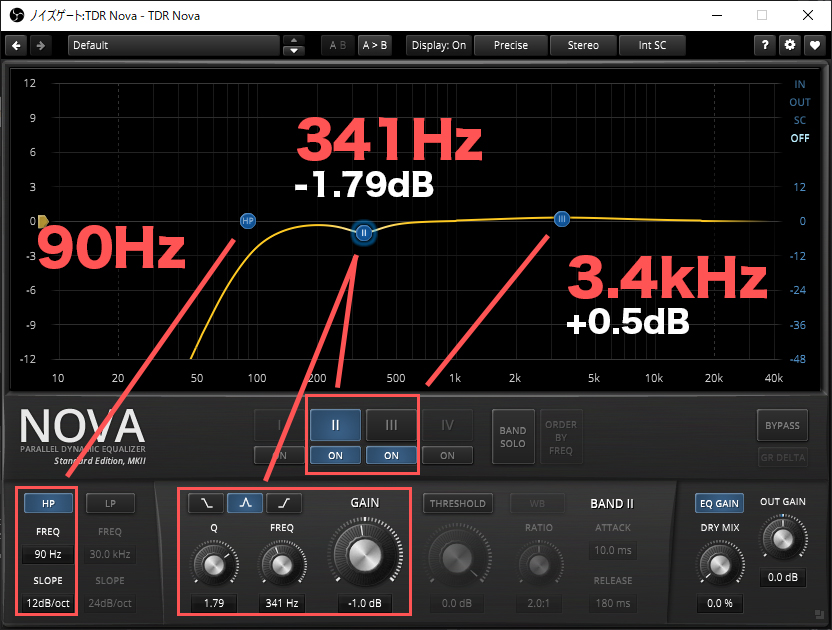Select the bell filter shape
The height and width of the screenshot is (630, 832).
[x=245, y=503]
